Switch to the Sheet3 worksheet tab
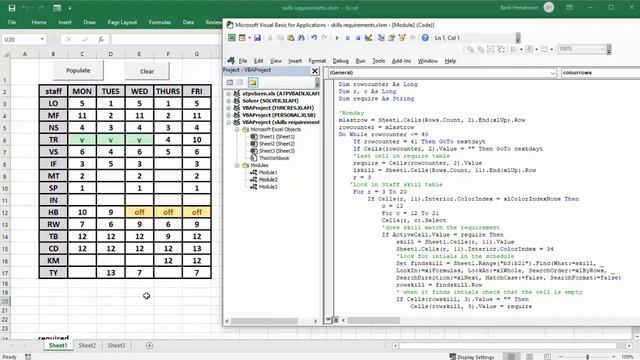Viewport: 640px width, 360px height. point(116,346)
